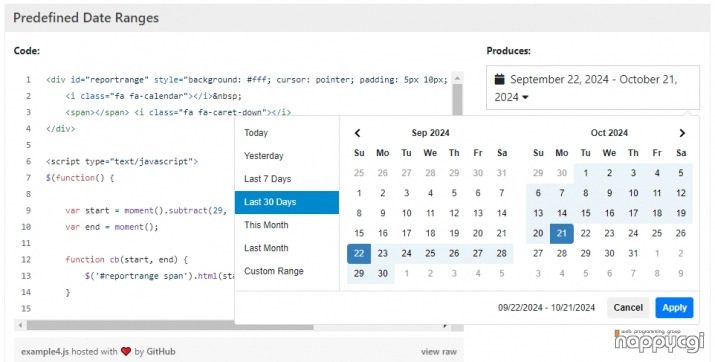715x362 pixels.
Task: Open the caret beside September 22 range
Action: coord(525,98)
